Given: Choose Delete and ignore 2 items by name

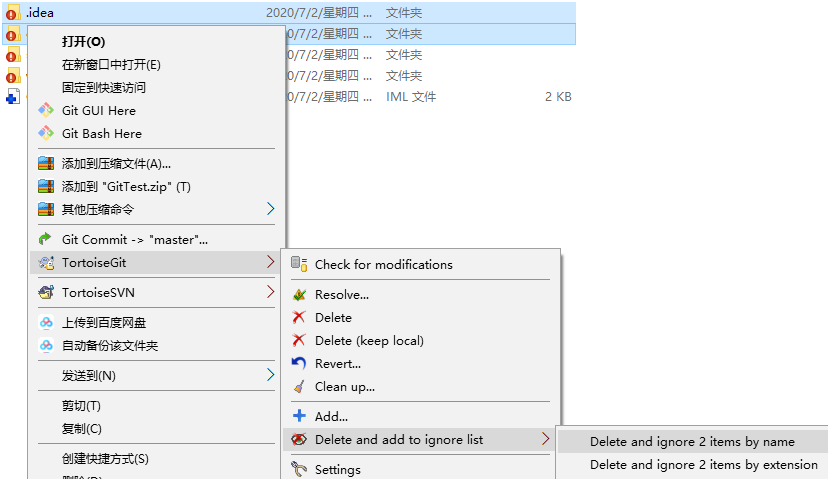Looking at the screenshot, I should click(692, 442).
